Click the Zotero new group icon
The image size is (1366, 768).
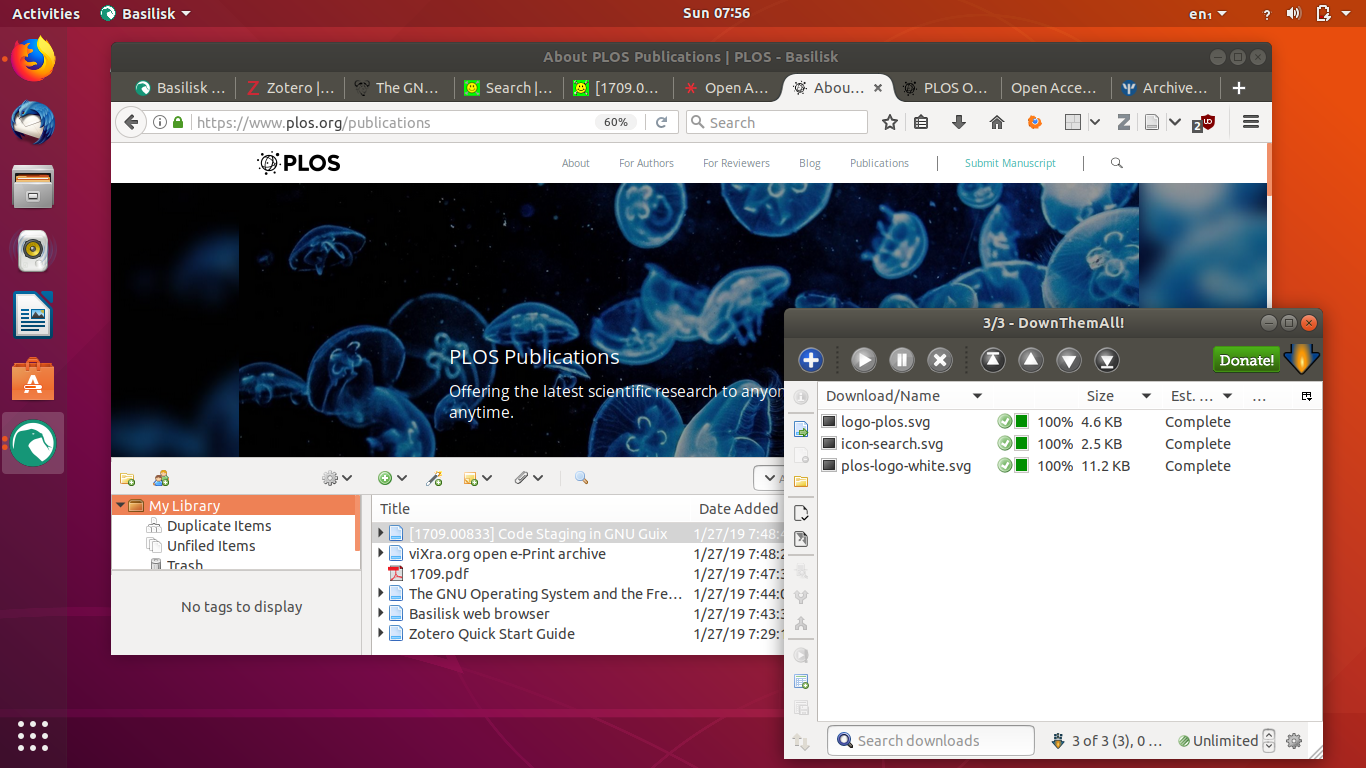pos(161,479)
